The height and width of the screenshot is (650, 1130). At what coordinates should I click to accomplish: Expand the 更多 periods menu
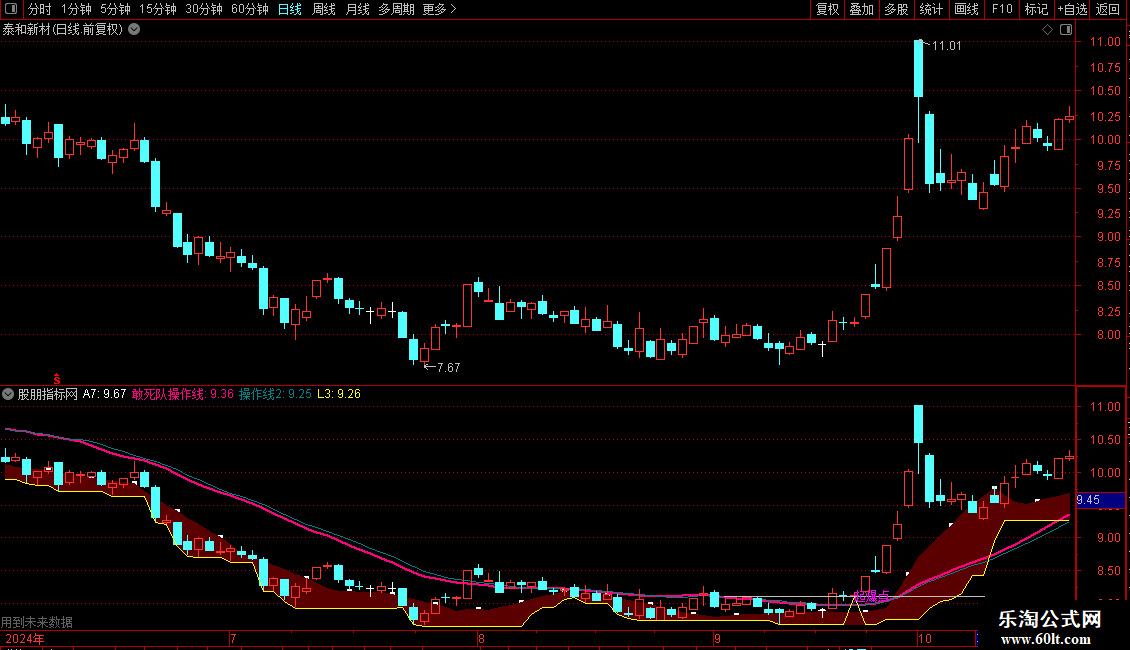[x=440, y=9]
